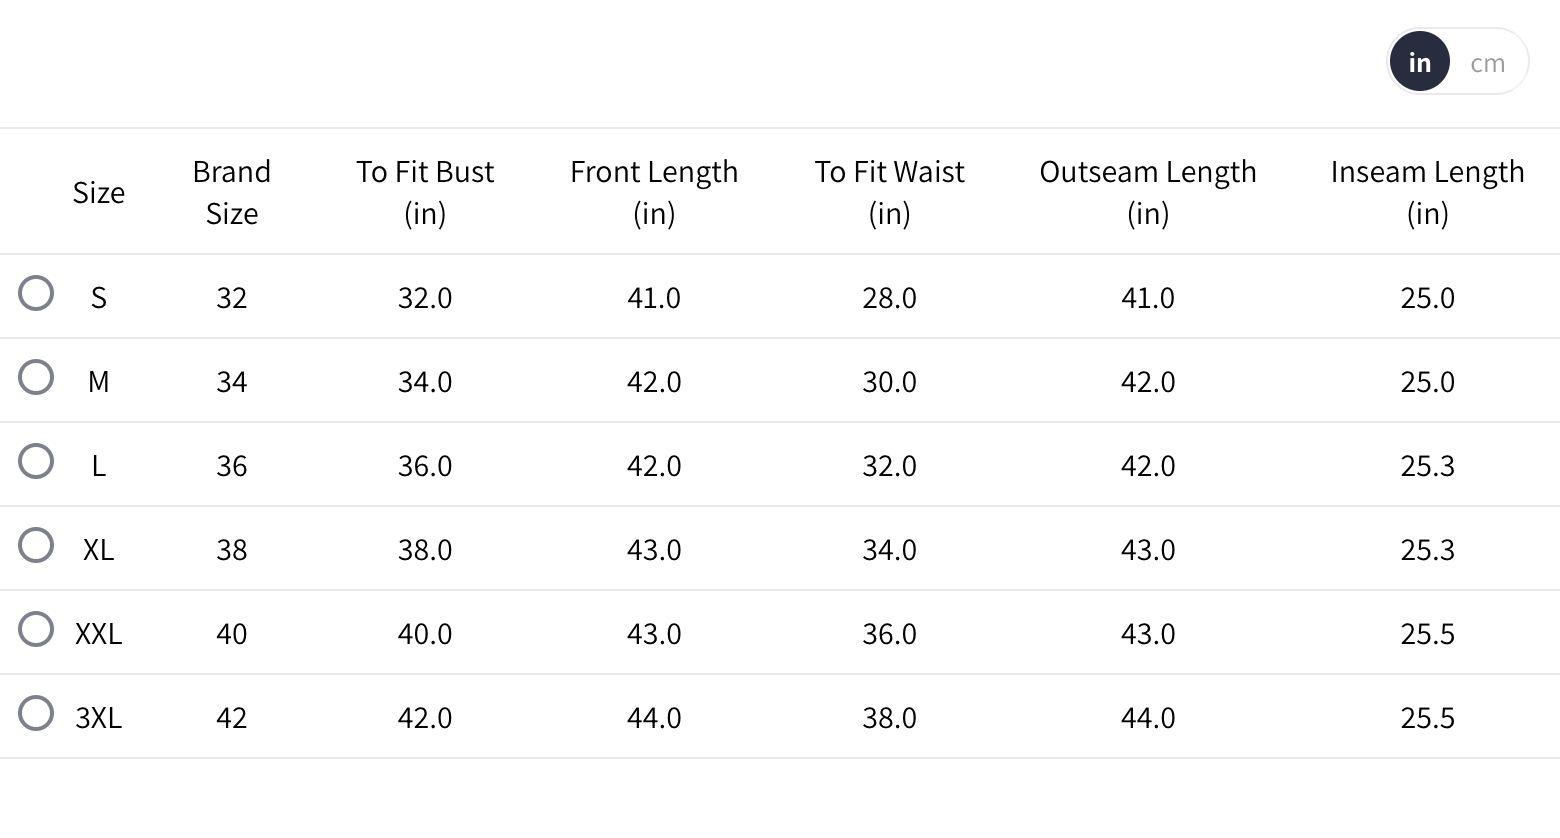The image size is (1560, 838).
Task: Click the To Fit Waist column header
Action: 889,192
